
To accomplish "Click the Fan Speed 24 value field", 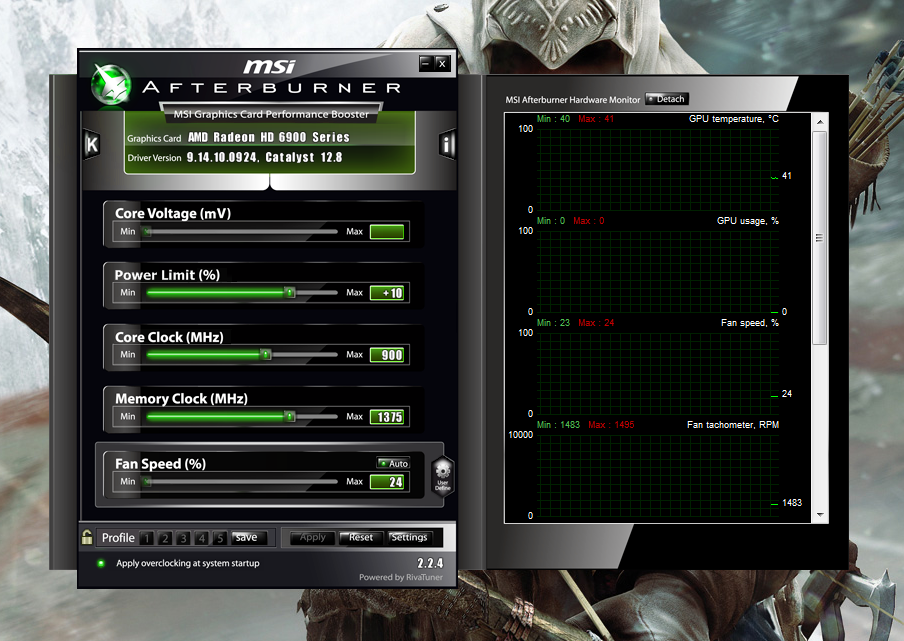I will pos(387,482).
